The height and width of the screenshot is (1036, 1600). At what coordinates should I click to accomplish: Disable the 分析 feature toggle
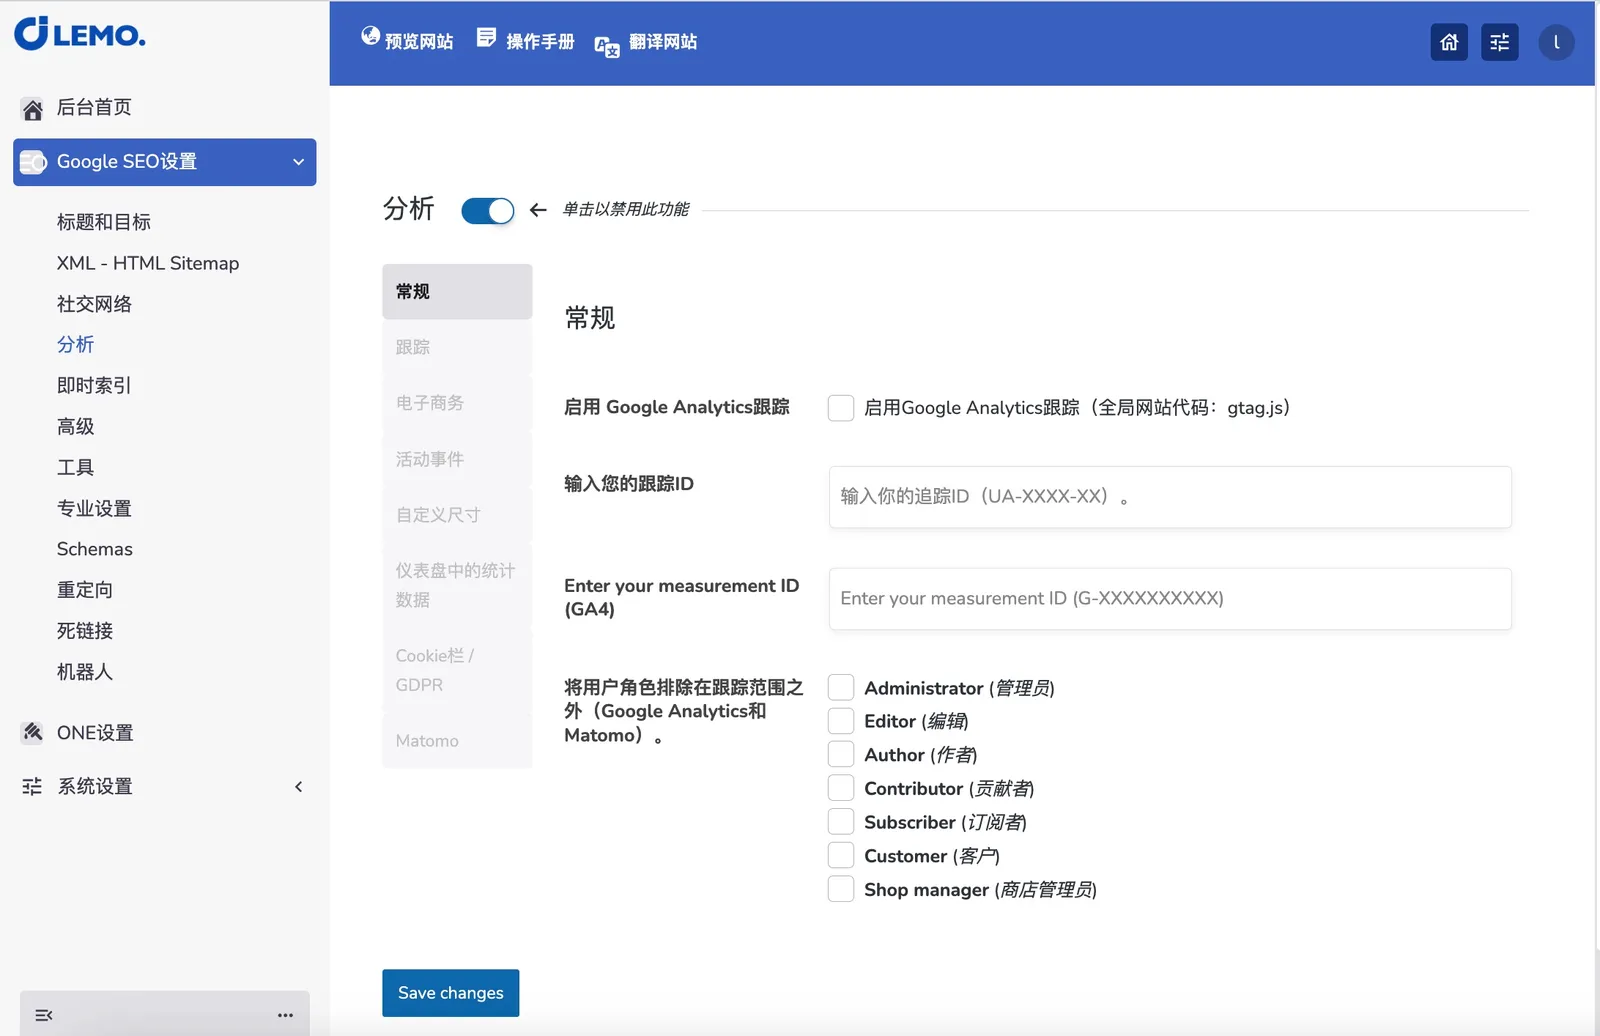487,211
